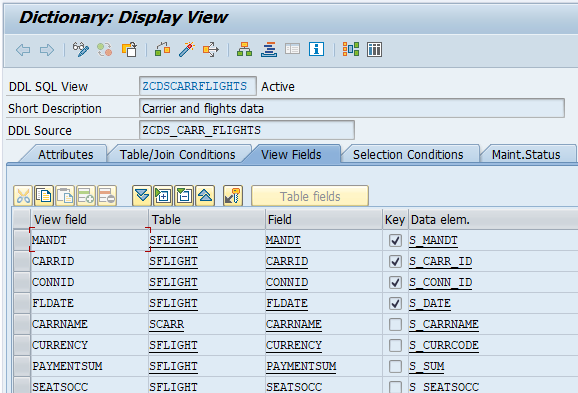The image size is (578, 393).
Task: Click the Active/Inactive switch icon
Action: (105, 49)
